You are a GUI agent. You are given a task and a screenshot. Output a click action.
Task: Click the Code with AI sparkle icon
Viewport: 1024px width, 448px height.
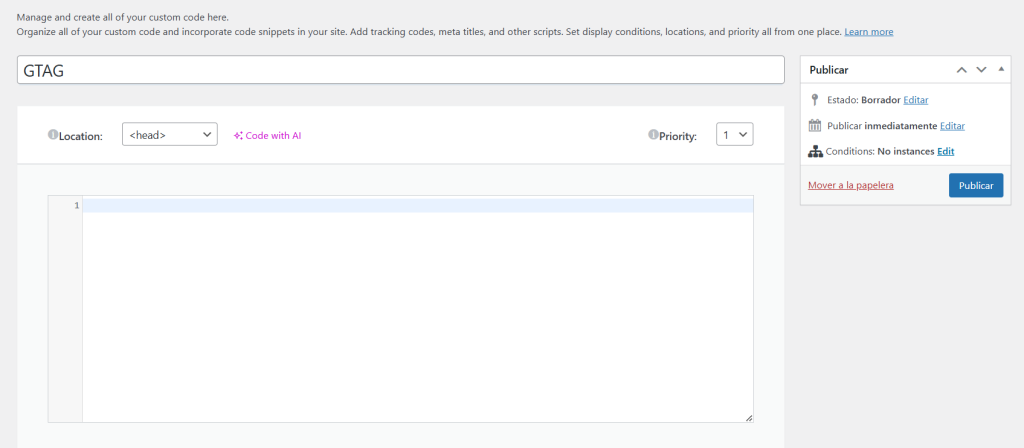click(x=238, y=136)
